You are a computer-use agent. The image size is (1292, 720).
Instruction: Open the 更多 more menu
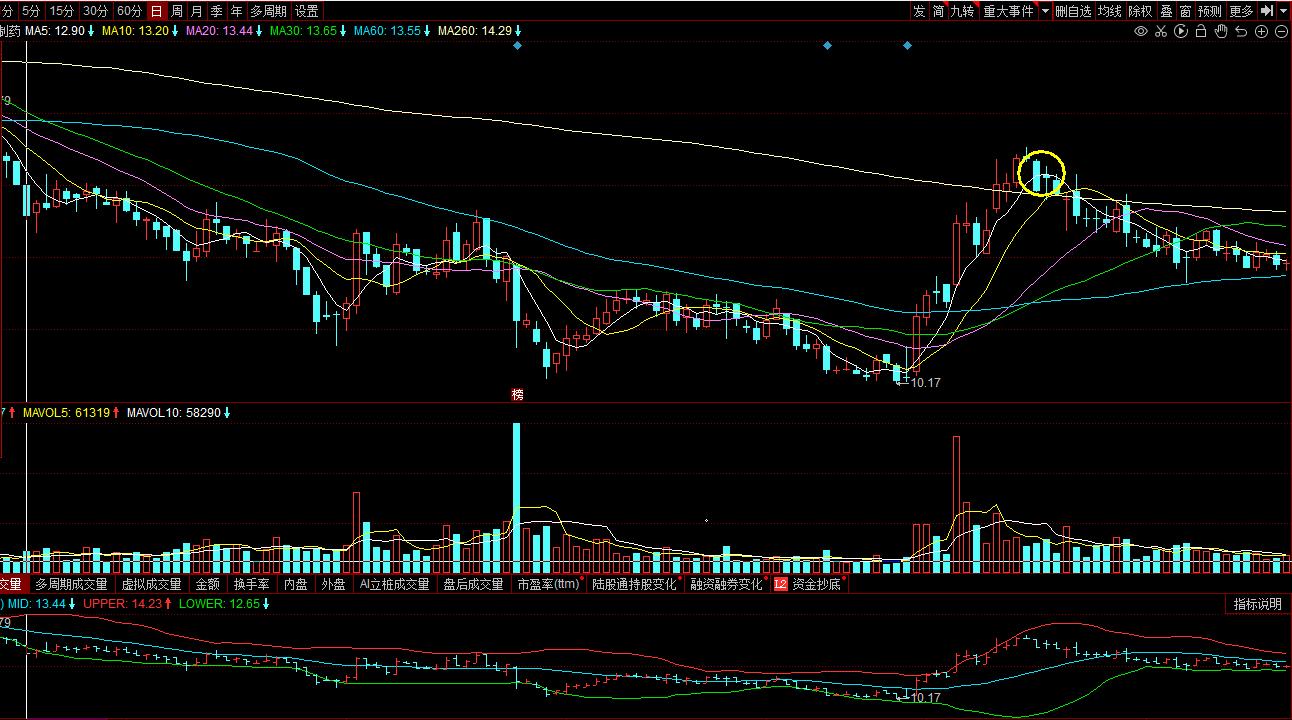click(x=1241, y=11)
